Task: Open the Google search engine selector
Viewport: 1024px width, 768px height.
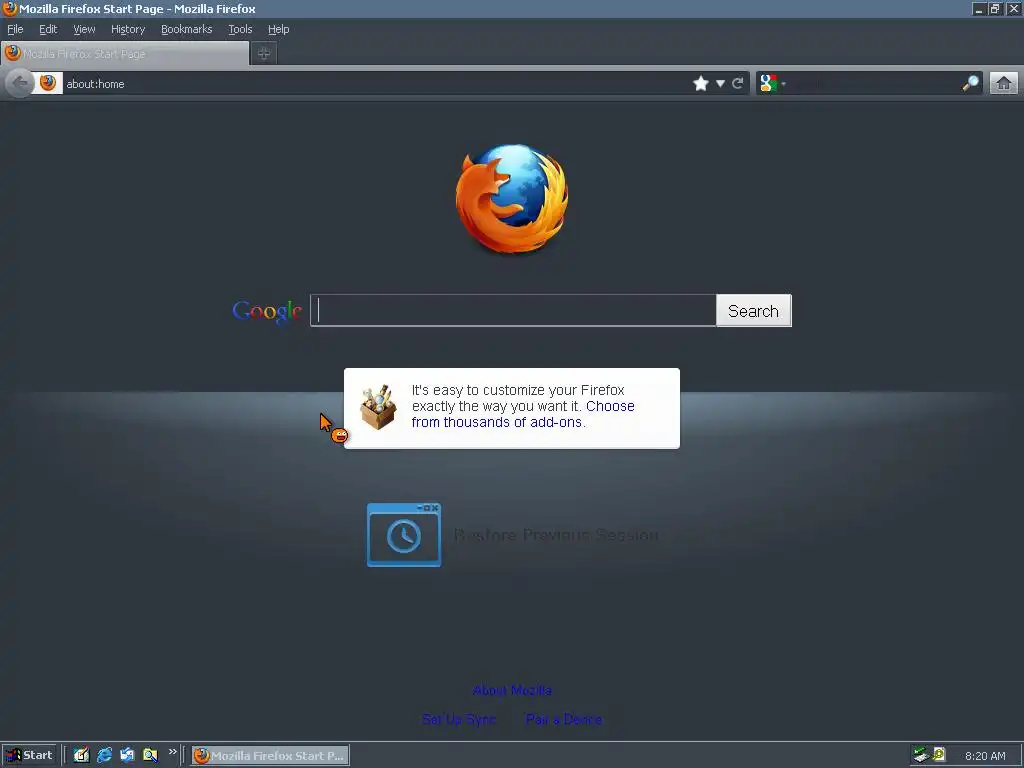Action: [773, 84]
